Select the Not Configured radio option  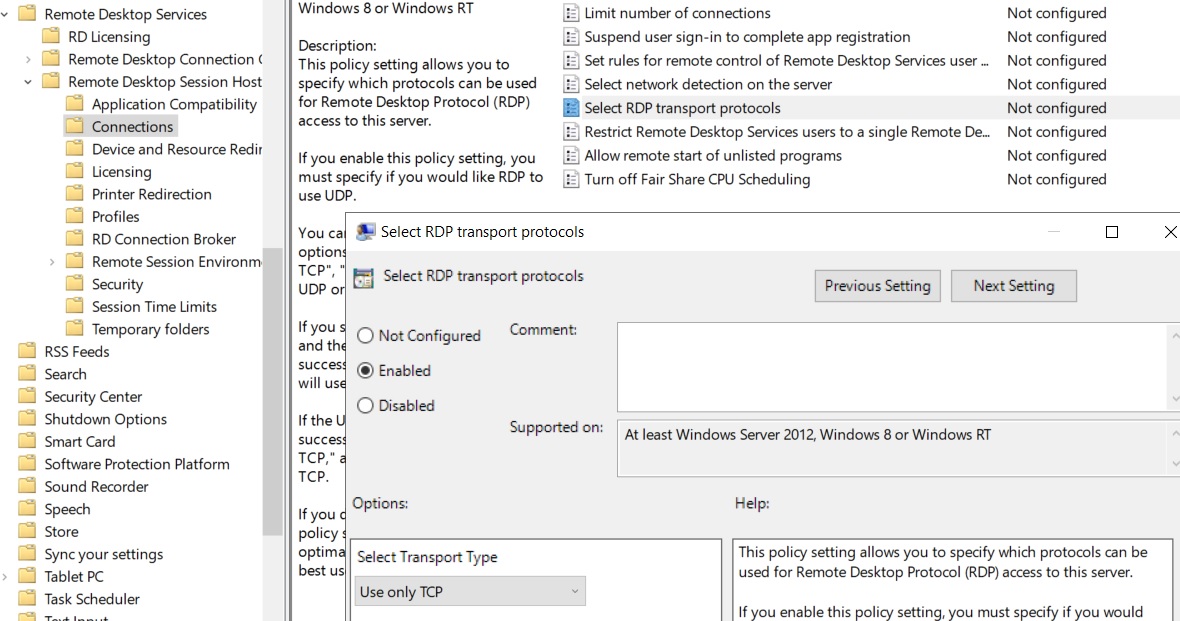[366, 336]
